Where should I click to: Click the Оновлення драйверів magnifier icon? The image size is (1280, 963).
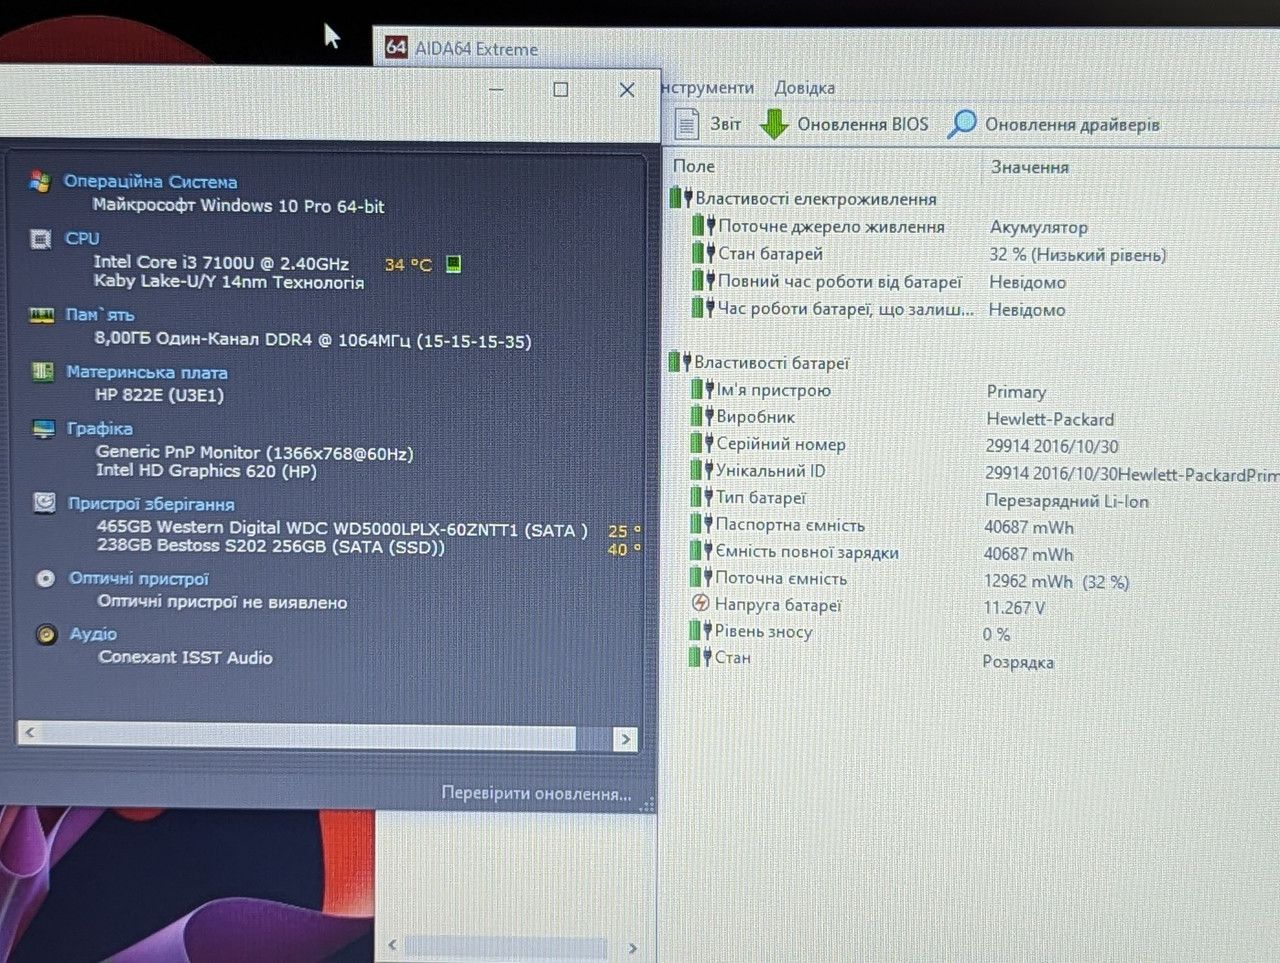(x=962, y=124)
